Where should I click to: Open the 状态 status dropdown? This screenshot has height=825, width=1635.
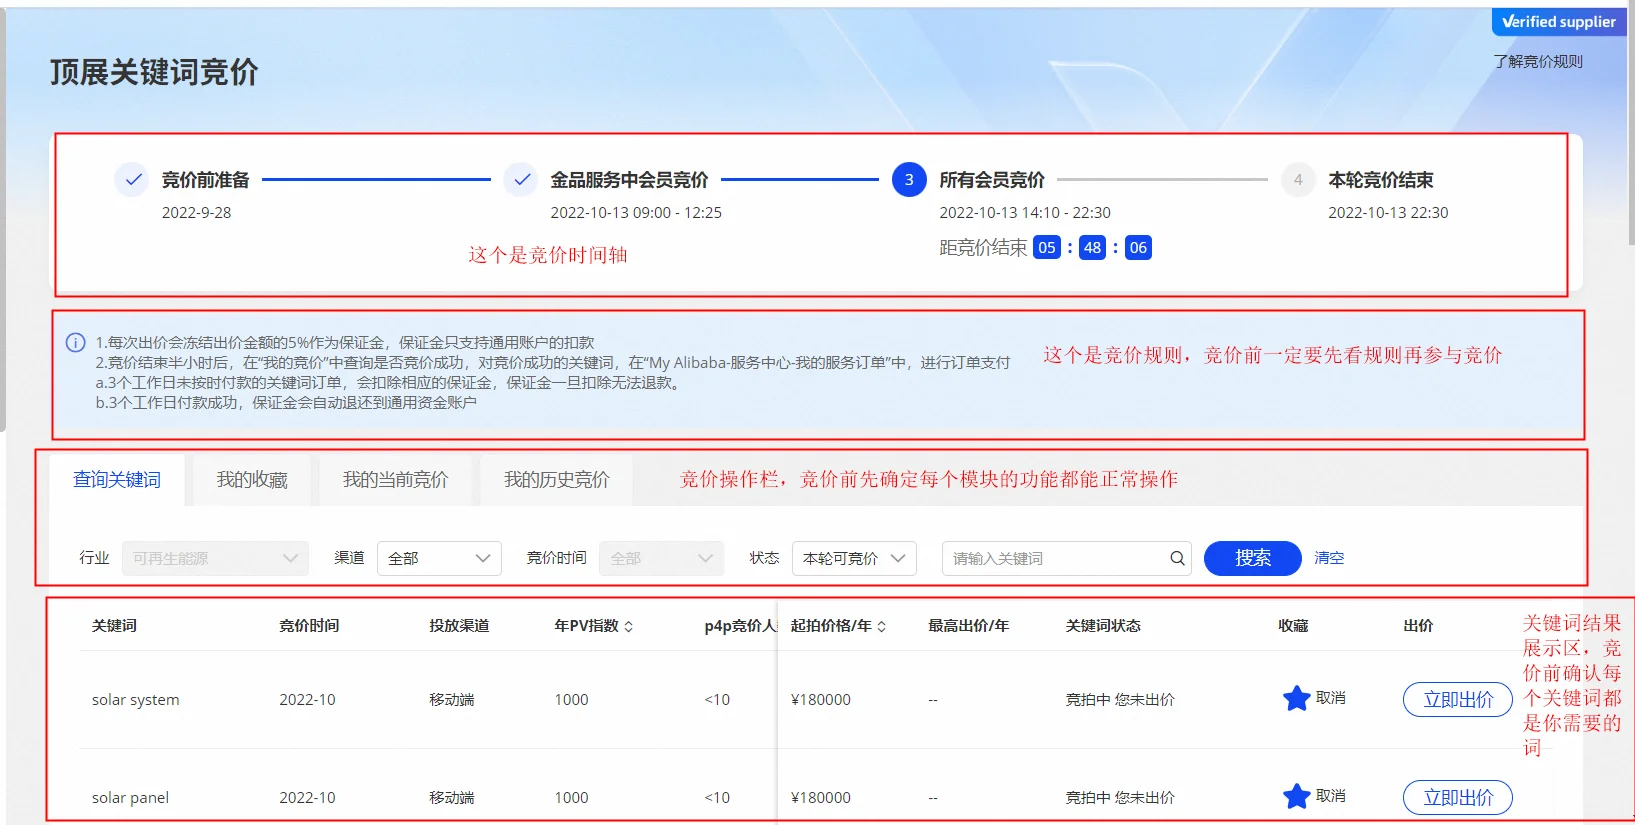point(854,558)
